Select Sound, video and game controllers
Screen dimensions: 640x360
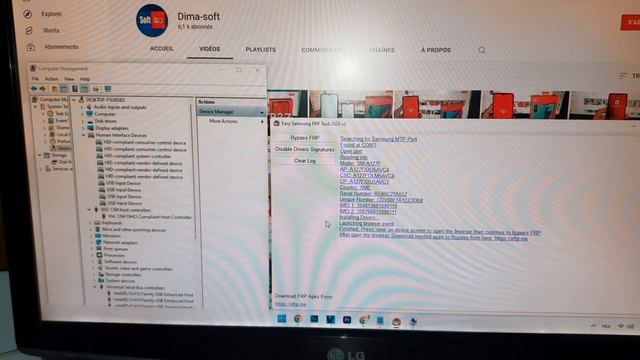point(139,269)
